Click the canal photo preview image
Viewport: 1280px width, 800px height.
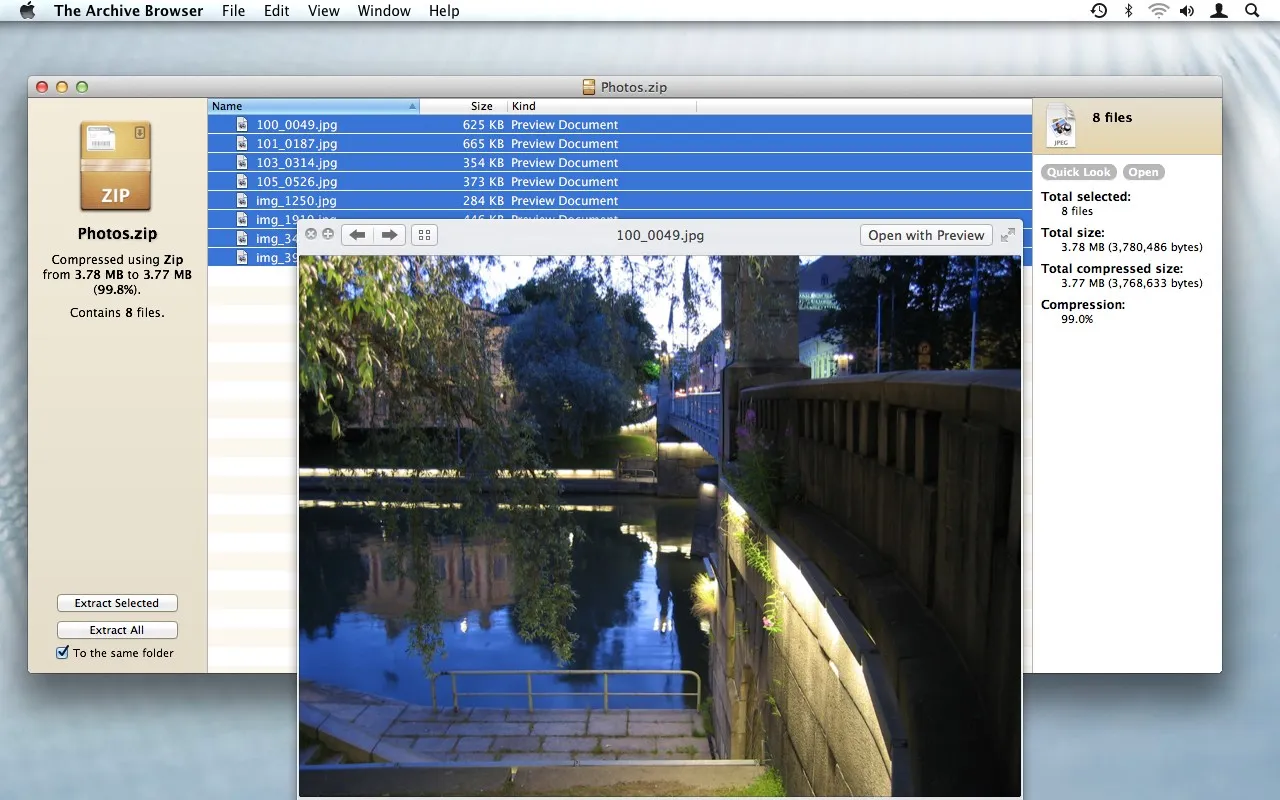pos(659,520)
